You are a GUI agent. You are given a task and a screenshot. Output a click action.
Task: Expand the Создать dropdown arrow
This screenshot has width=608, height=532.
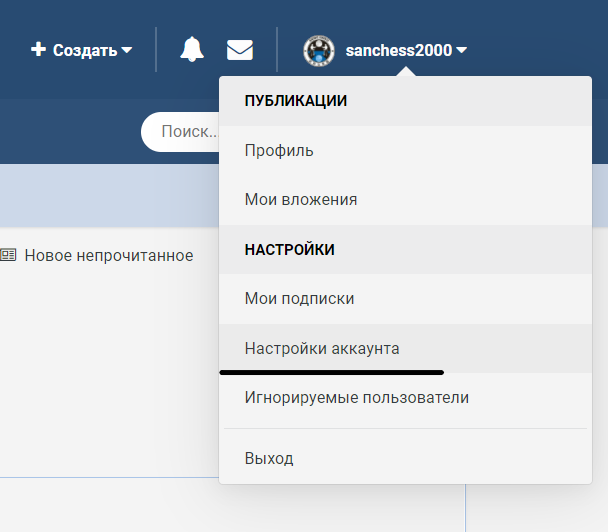(127, 50)
